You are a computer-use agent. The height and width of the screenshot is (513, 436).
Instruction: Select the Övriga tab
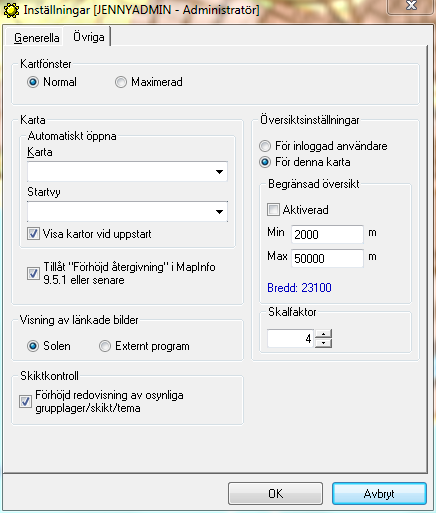[89, 37]
